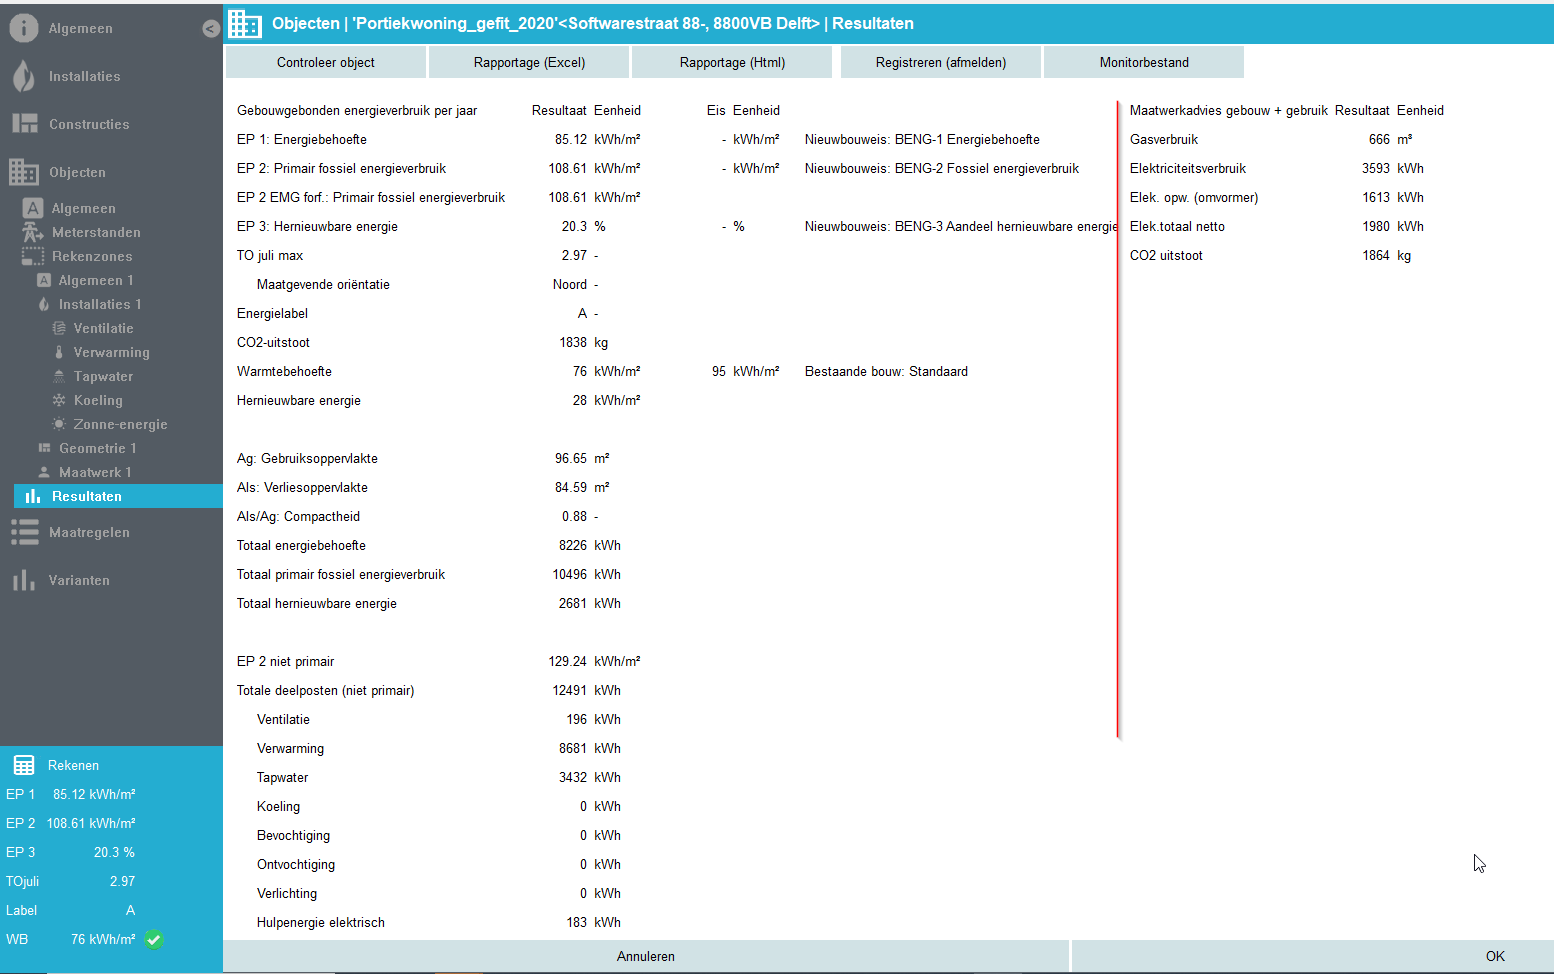Image resolution: width=1554 pixels, height=974 pixels.
Task: Click the Verwarming value 8681 kWh
Action: click(x=573, y=748)
